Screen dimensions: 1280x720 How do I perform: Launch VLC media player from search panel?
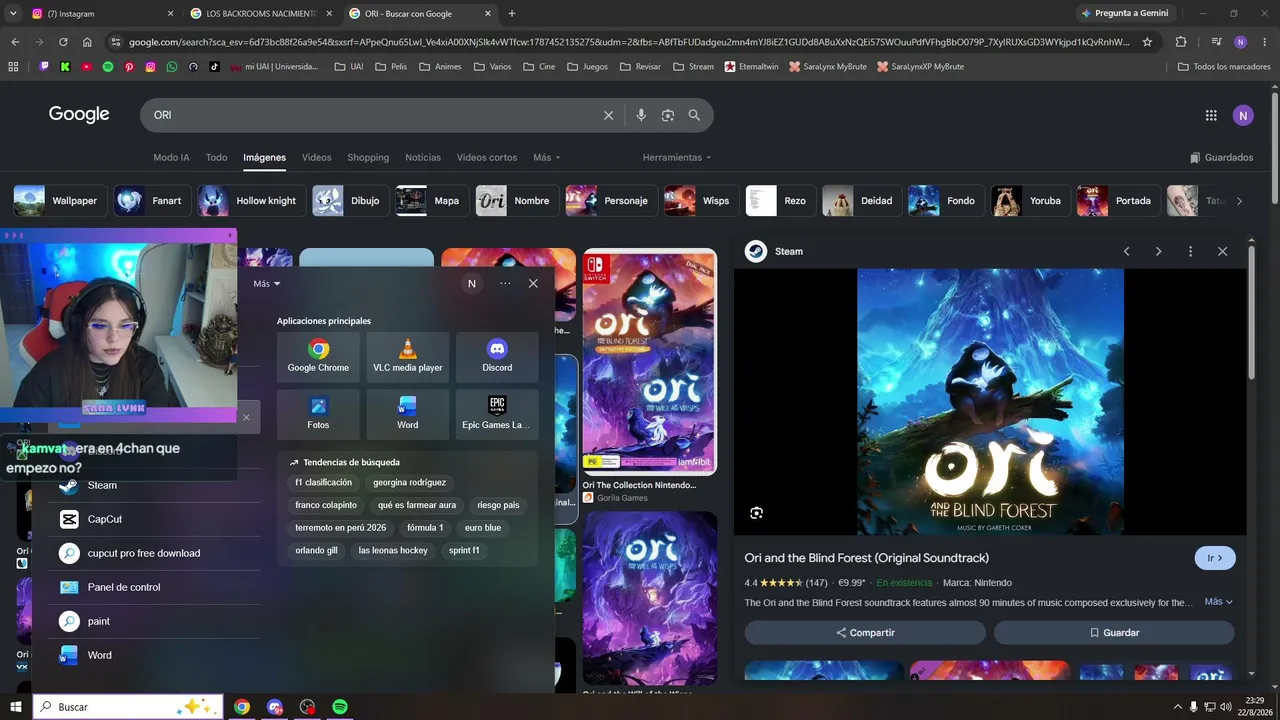coord(408,357)
